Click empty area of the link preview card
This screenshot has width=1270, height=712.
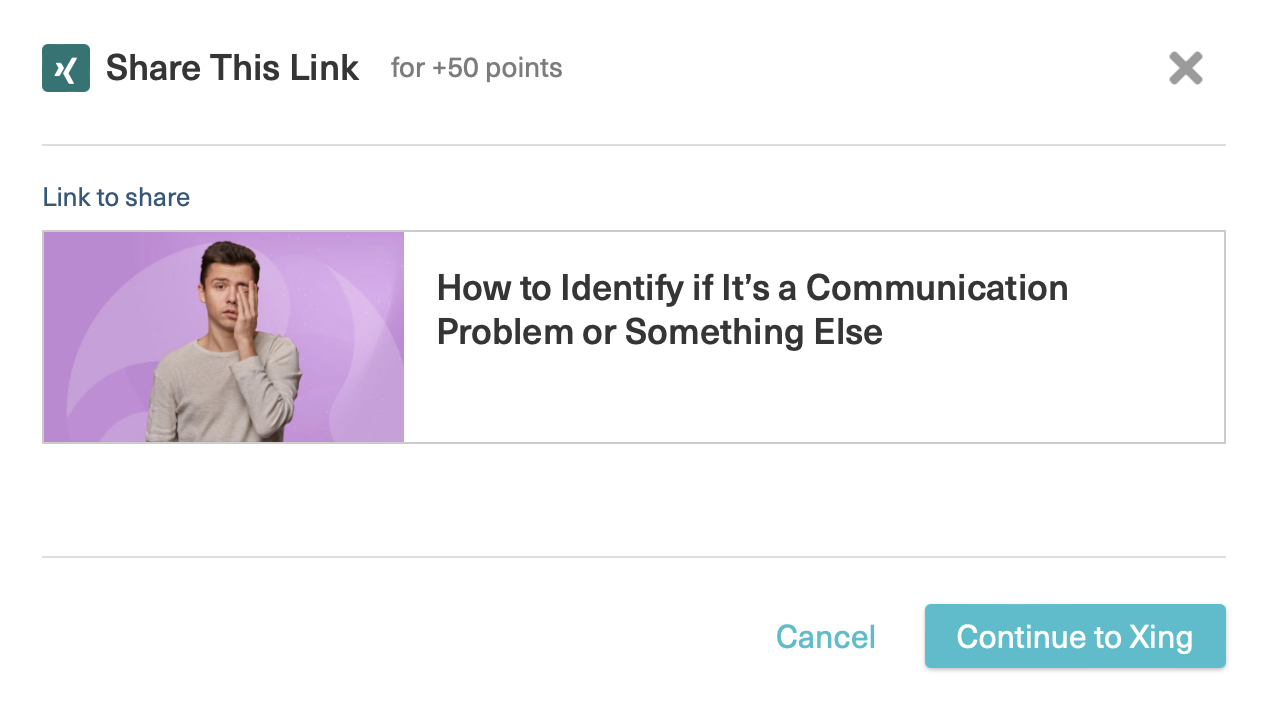tap(814, 400)
